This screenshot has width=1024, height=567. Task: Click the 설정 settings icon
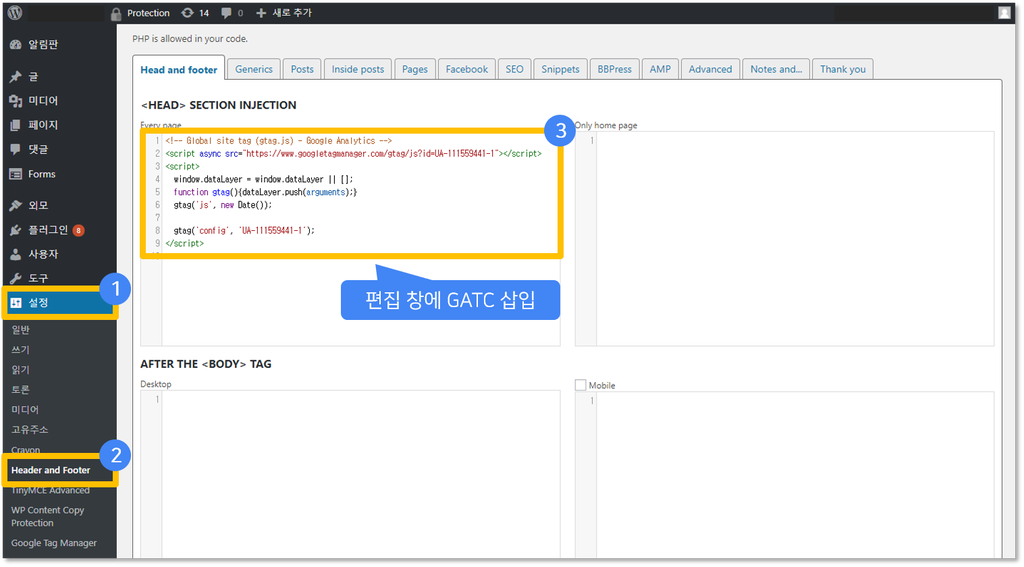[16, 302]
